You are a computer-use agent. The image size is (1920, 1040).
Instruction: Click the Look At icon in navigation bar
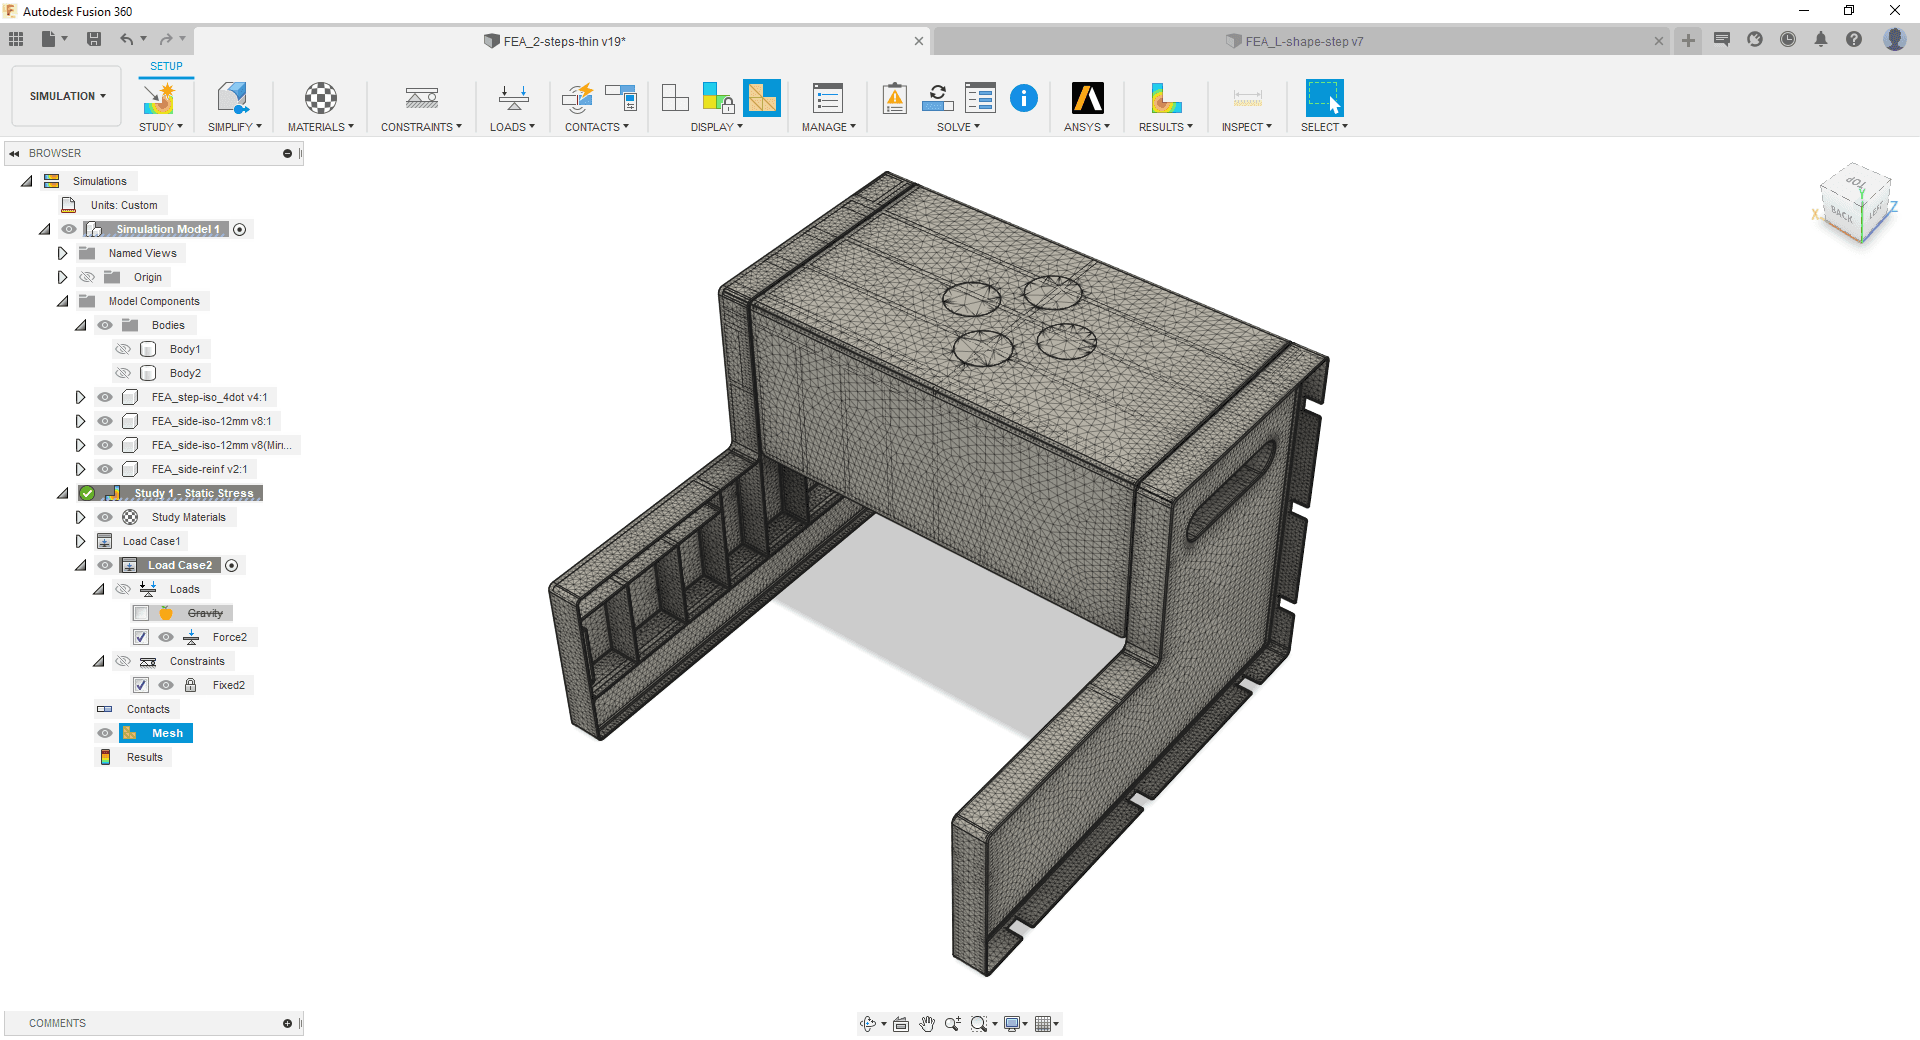coord(901,1023)
